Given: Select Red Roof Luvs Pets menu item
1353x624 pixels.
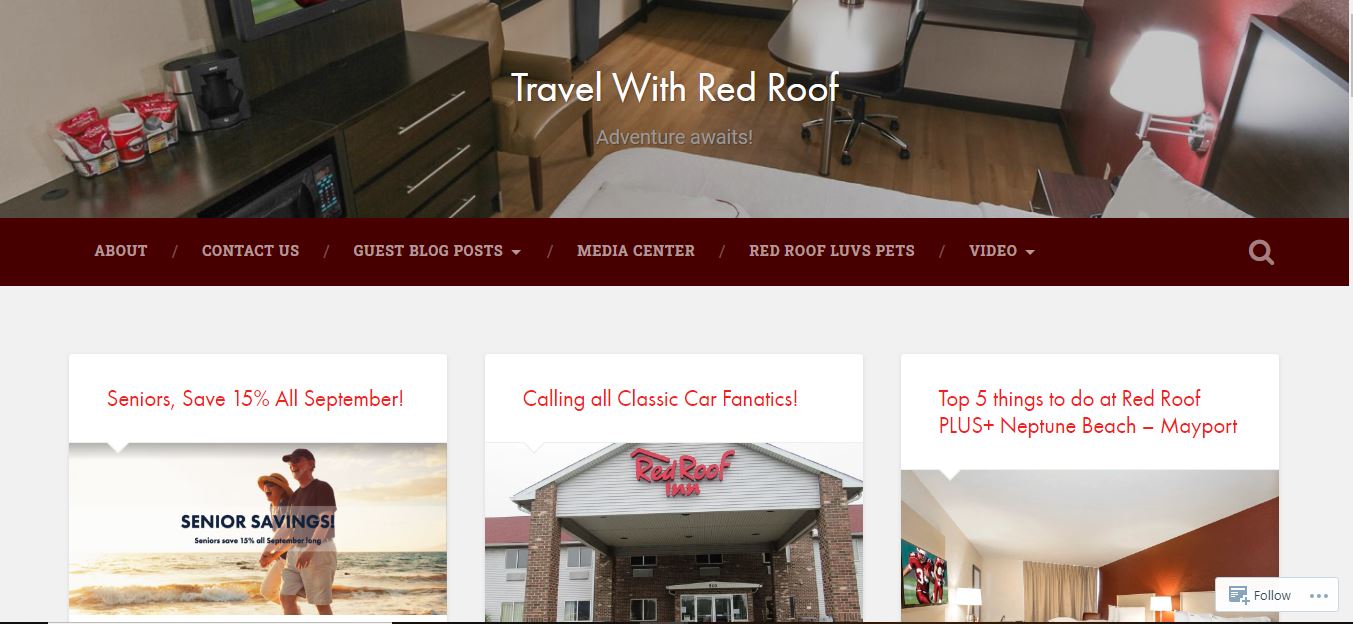Looking at the screenshot, I should (832, 251).
